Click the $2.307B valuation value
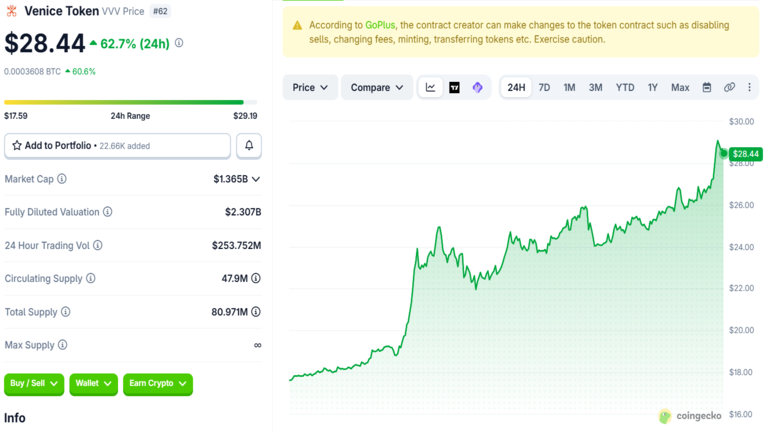This screenshot has width=768, height=432. point(243,212)
